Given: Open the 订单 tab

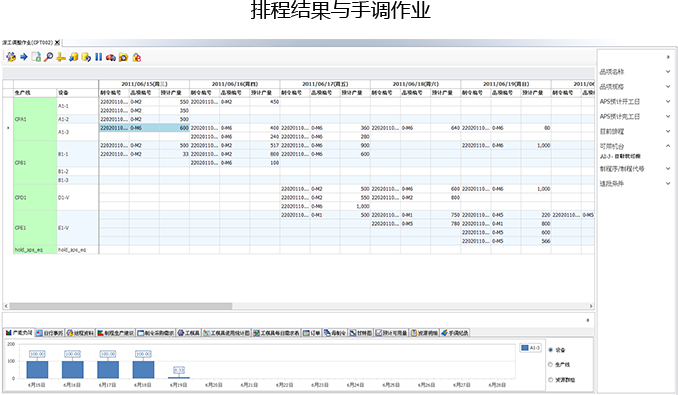Looking at the screenshot, I should pyautogui.click(x=312, y=333).
